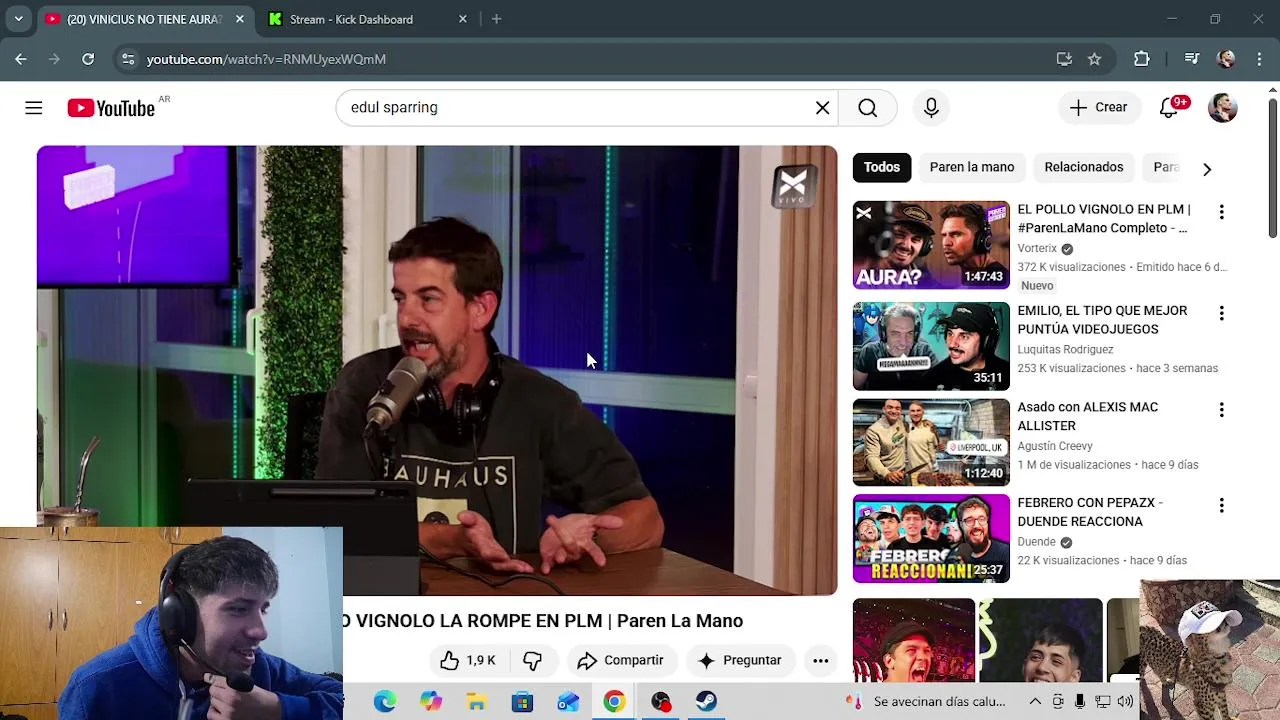Open Microsoft Edge from the taskbar
This screenshot has width=1280, height=720.
click(385, 702)
